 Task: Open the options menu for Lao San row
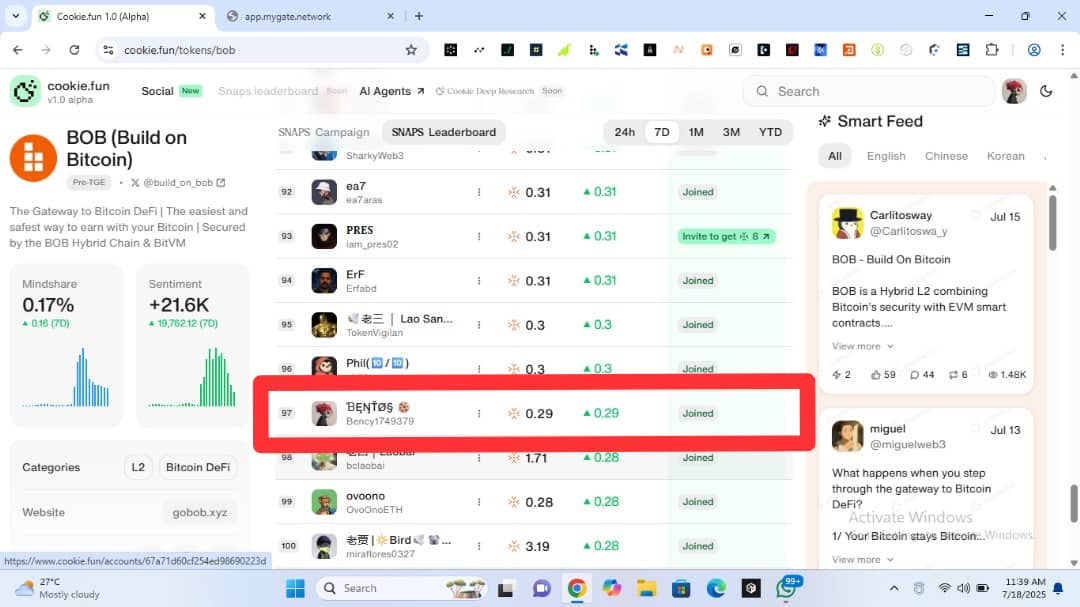479,325
